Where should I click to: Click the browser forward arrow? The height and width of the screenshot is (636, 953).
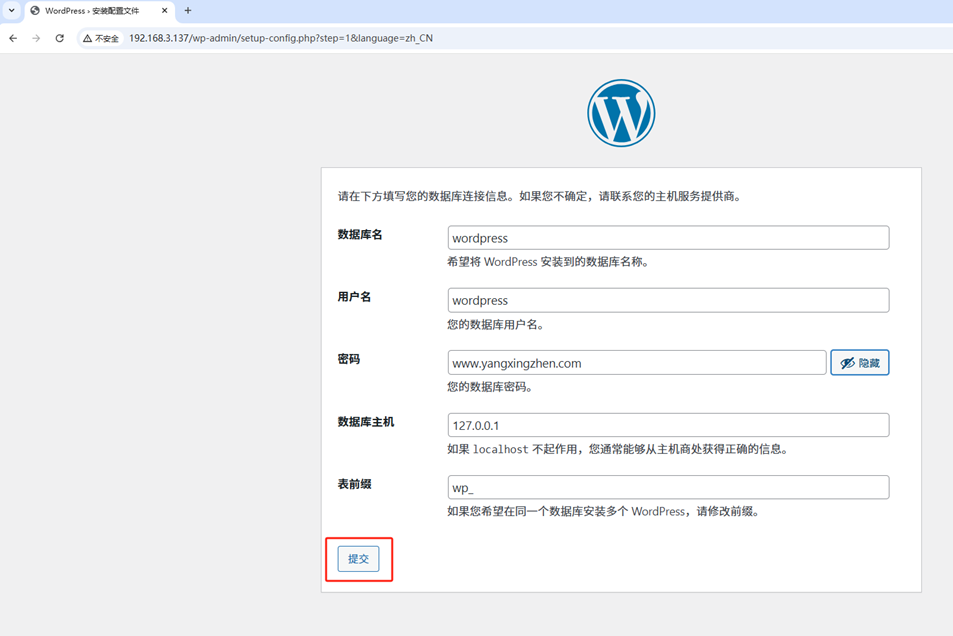[36, 38]
